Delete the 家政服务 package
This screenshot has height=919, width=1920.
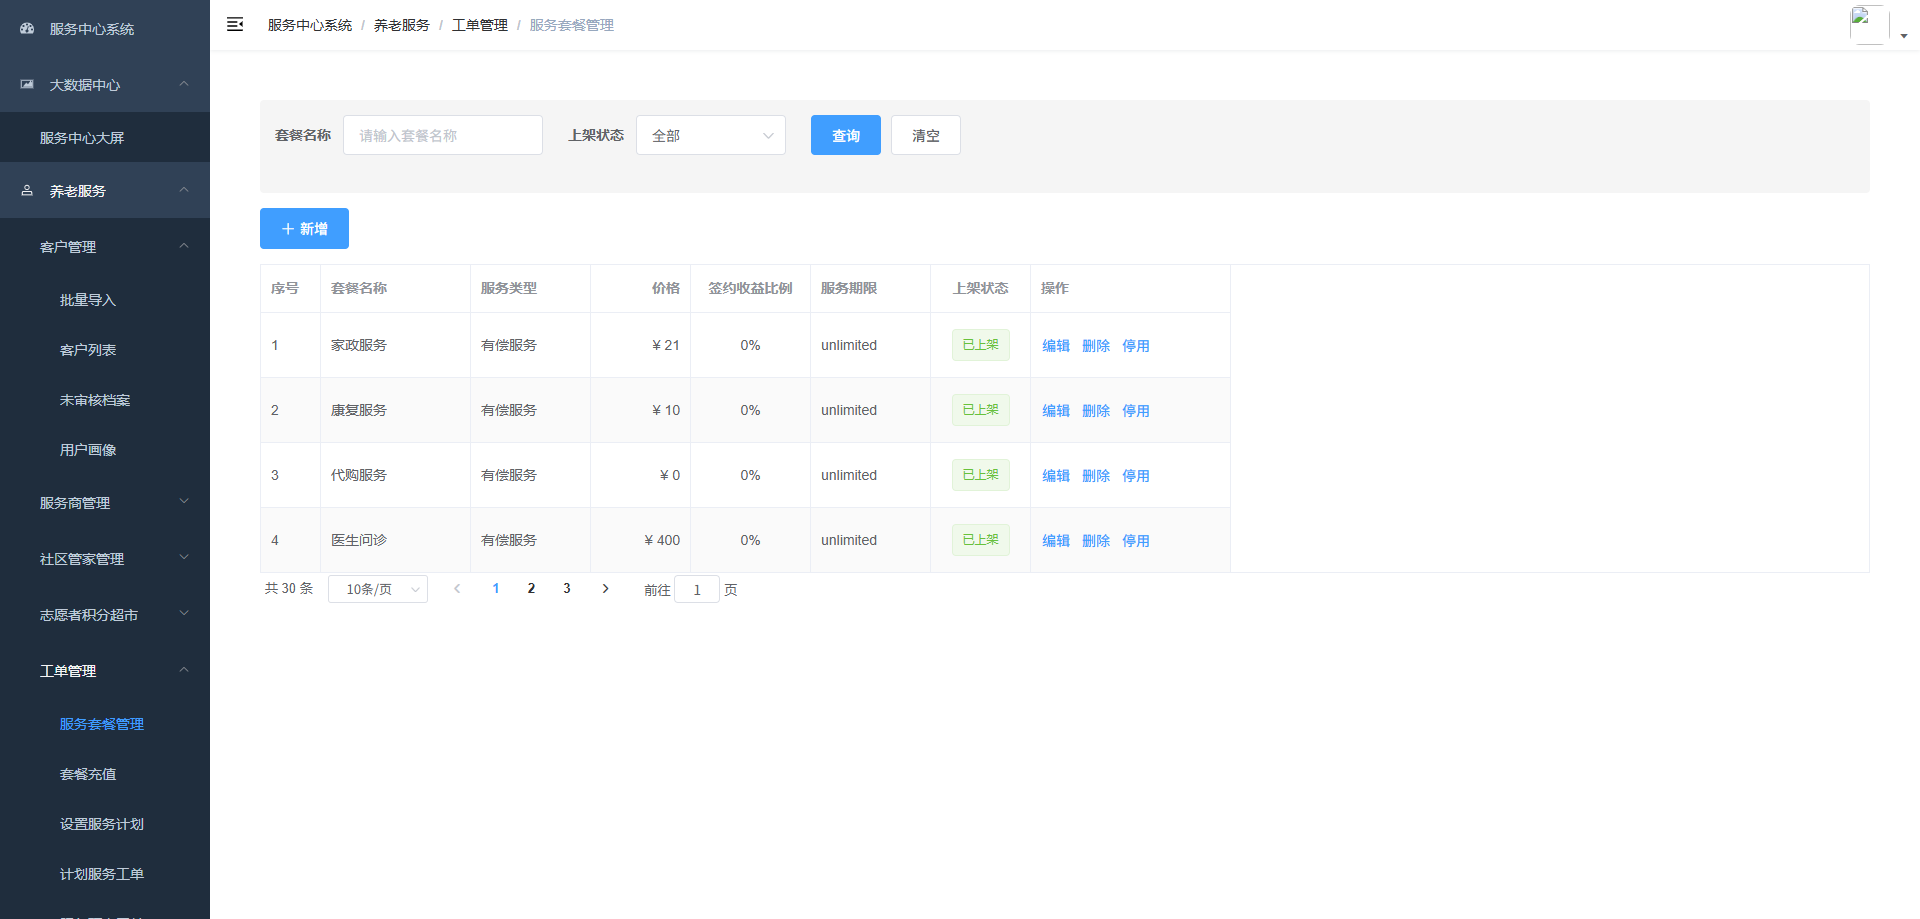[1096, 345]
